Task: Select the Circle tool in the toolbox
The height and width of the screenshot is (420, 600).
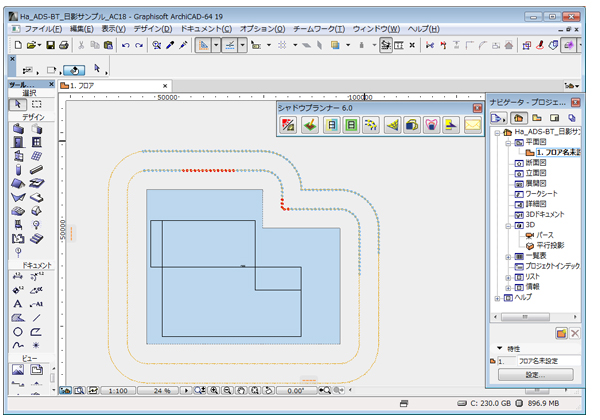Action: [x=18, y=332]
